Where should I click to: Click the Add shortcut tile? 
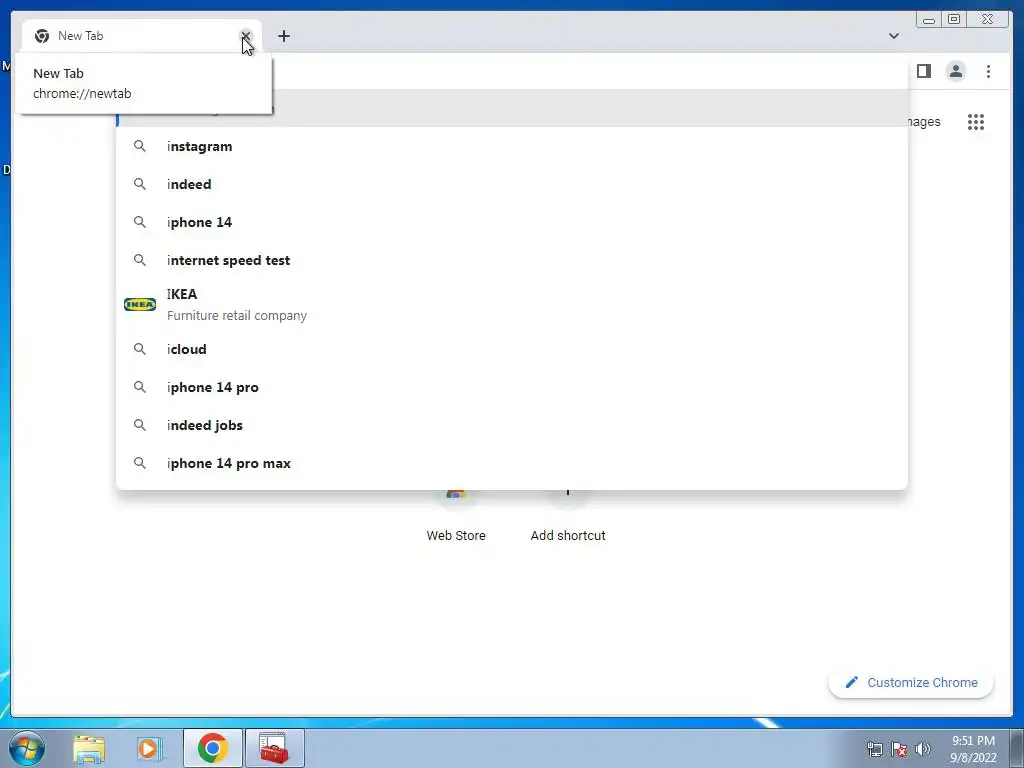[x=568, y=516]
